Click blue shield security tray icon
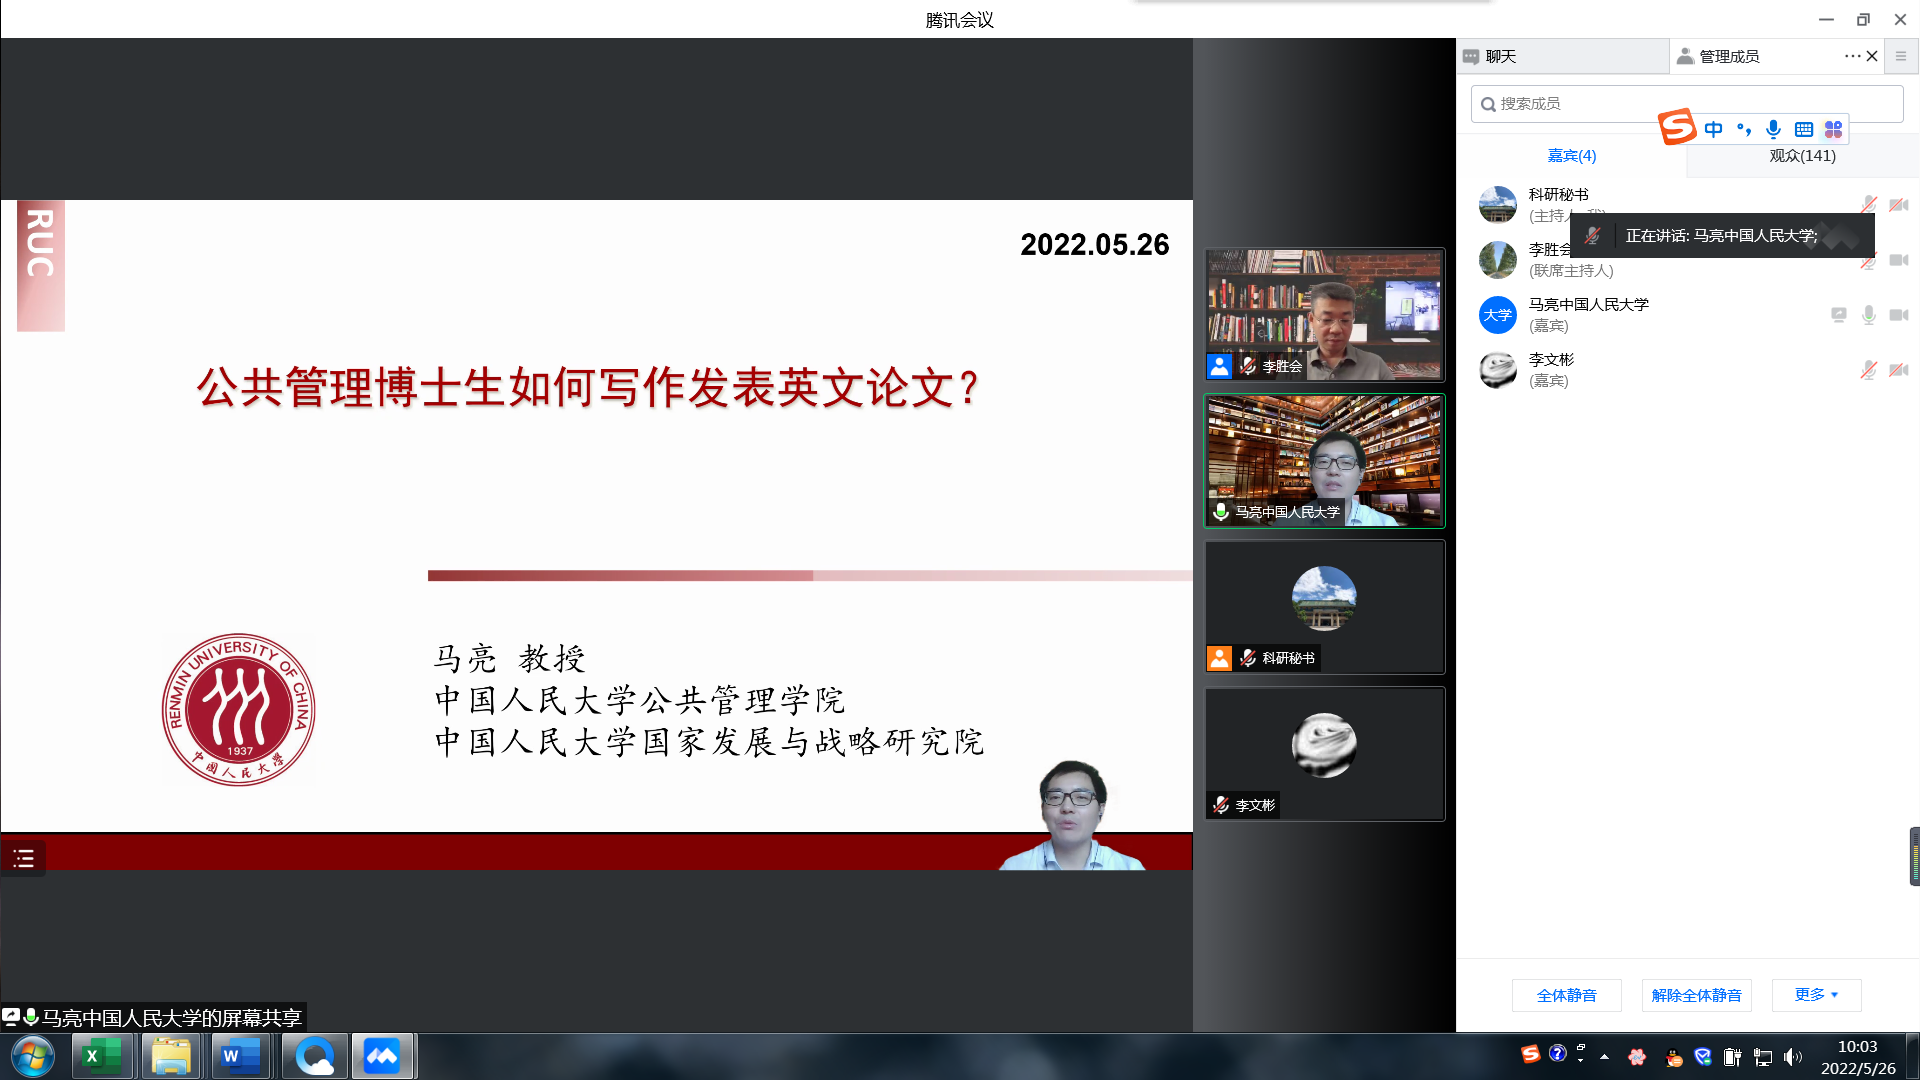This screenshot has width=1920, height=1080. [1703, 1057]
